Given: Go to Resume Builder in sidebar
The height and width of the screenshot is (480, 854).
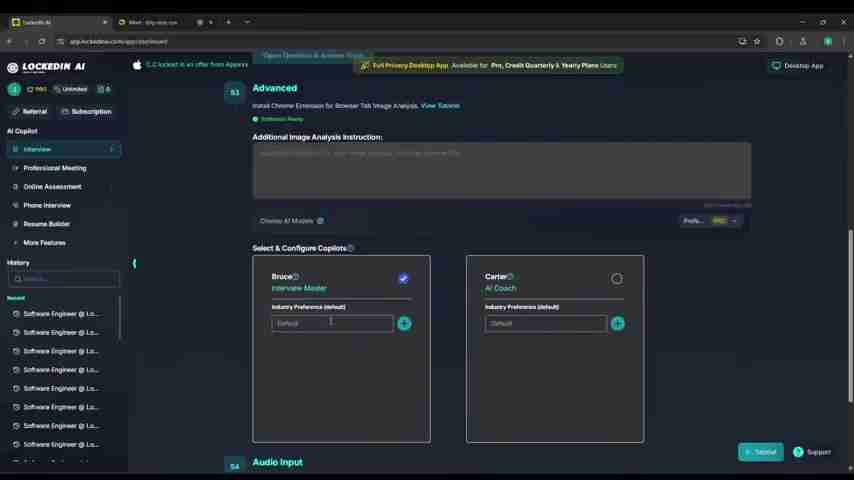Looking at the screenshot, I should tap(47, 224).
